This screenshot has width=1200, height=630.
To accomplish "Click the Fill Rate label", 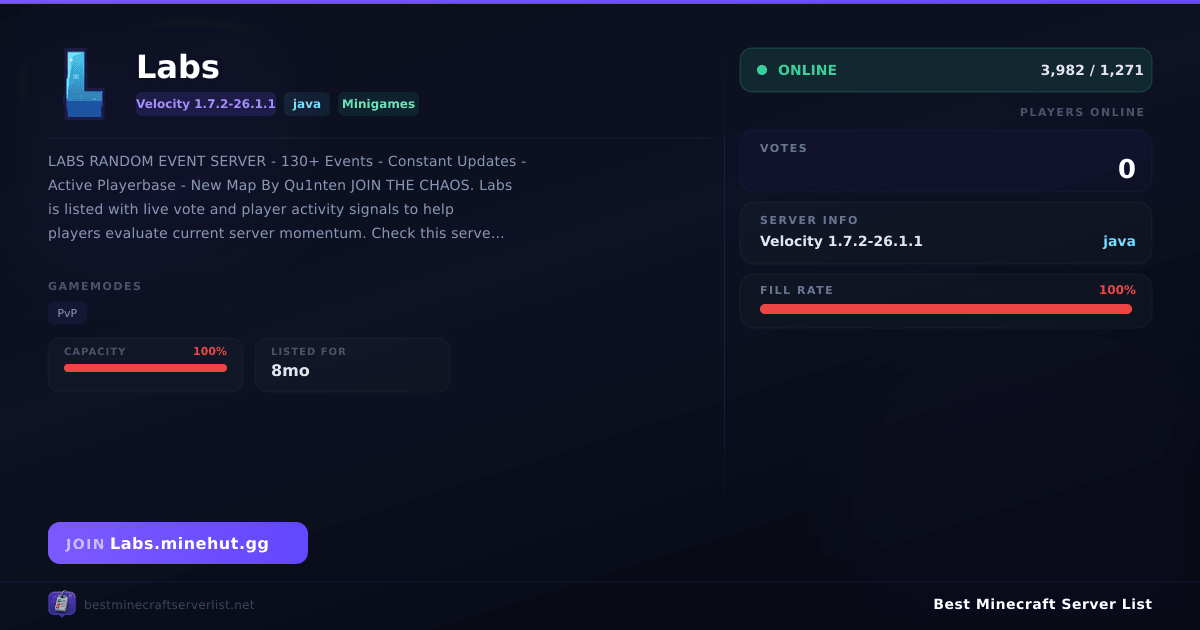I will click(796, 290).
